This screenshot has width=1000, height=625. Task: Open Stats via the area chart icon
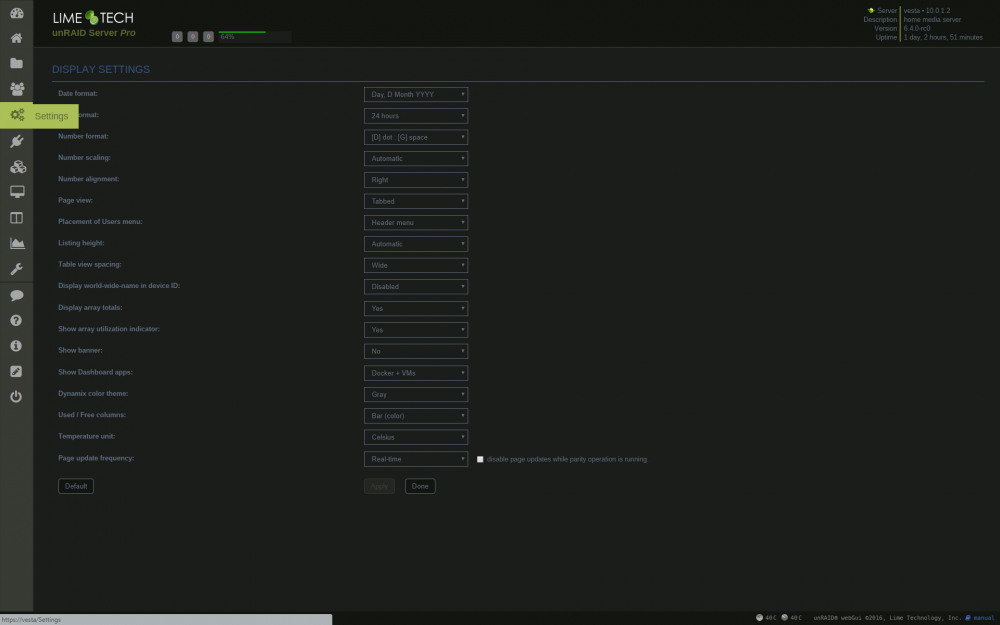point(17,243)
